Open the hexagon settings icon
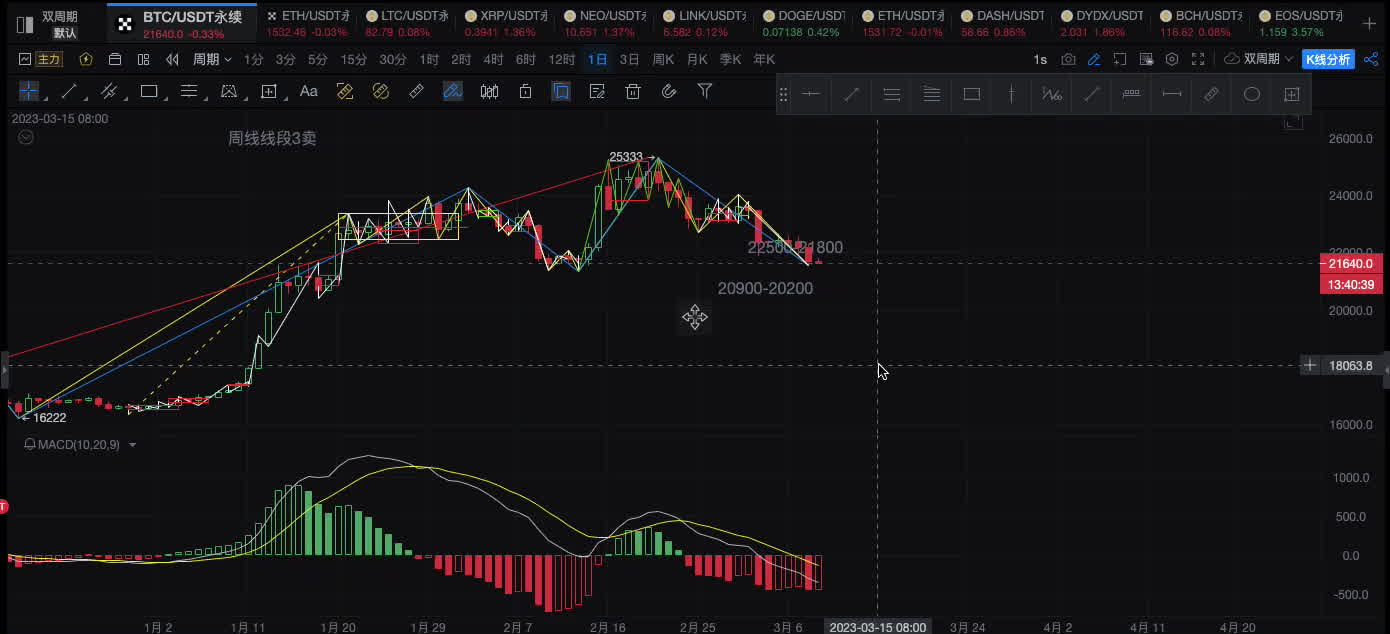This screenshot has height=634, width=1390. tap(1172, 59)
